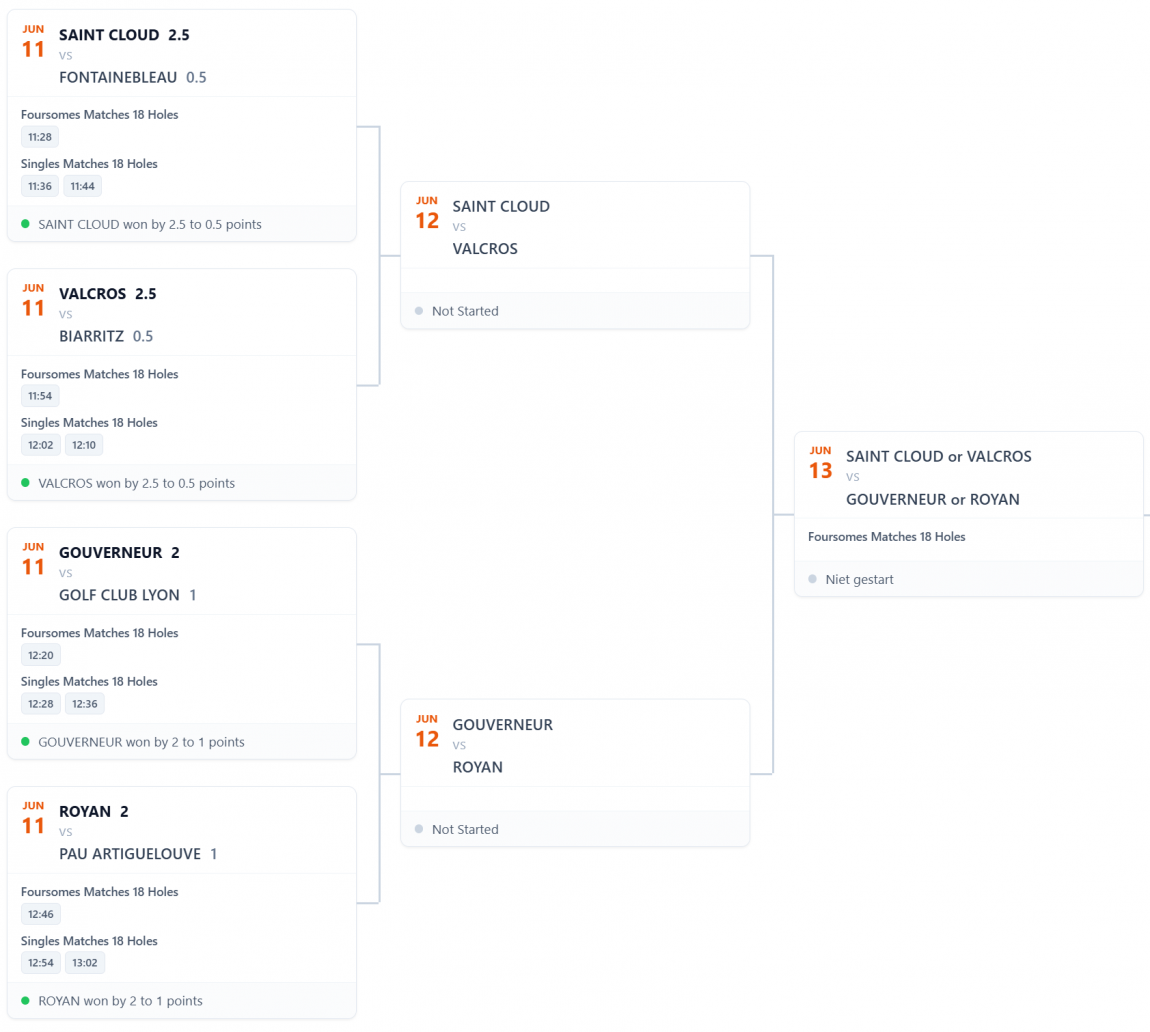Select the 12:36 singles match chip
Viewport: 1150px width, 1032px height.
click(84, 704)
